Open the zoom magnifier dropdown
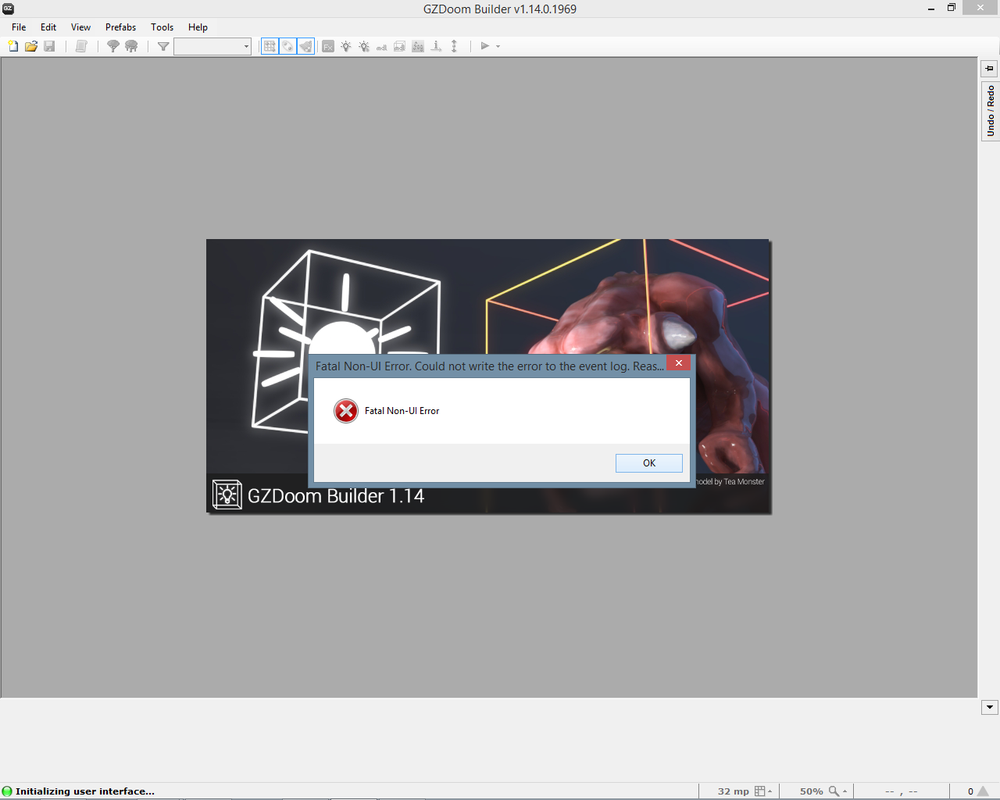Image resolution: width=1000 pixels, height=800 pixels. 837,791
